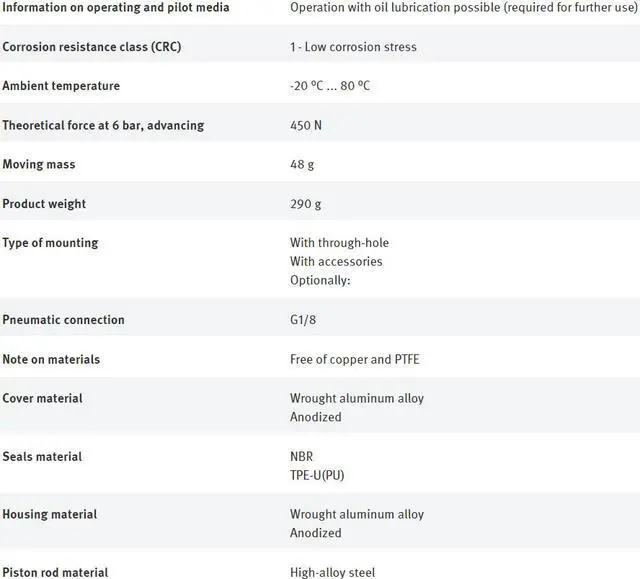Click the 'Product weight' label

(x=44, y=204)
